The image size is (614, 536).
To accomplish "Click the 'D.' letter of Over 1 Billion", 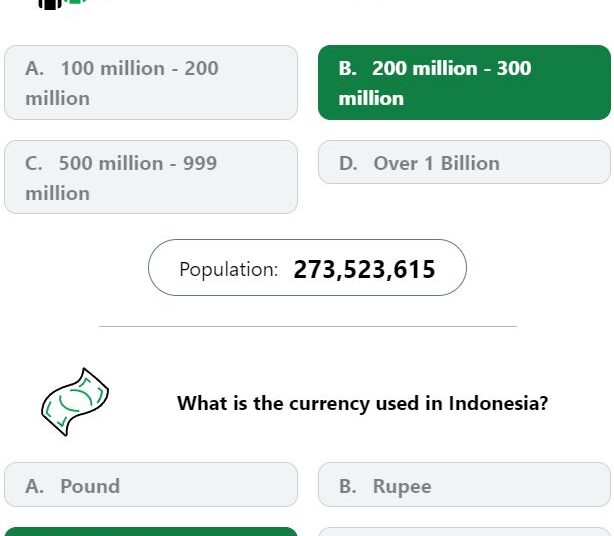I will click(x=348, y=163).
